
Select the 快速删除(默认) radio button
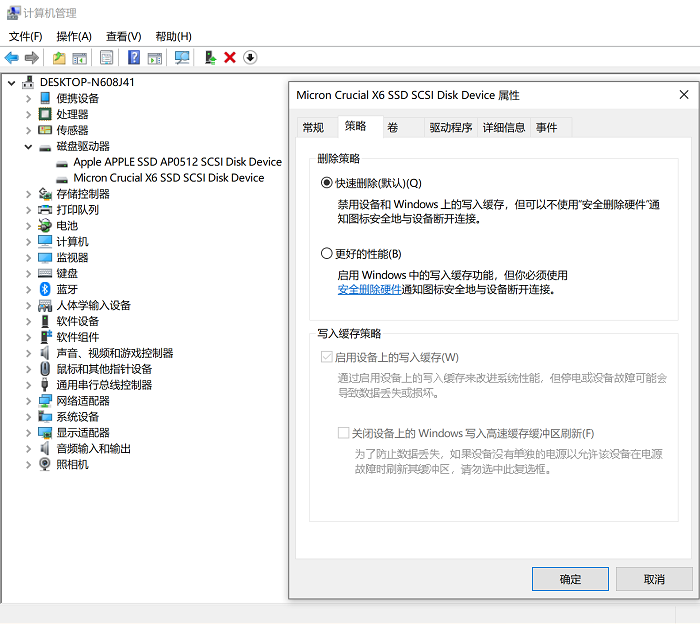[327, 183]
